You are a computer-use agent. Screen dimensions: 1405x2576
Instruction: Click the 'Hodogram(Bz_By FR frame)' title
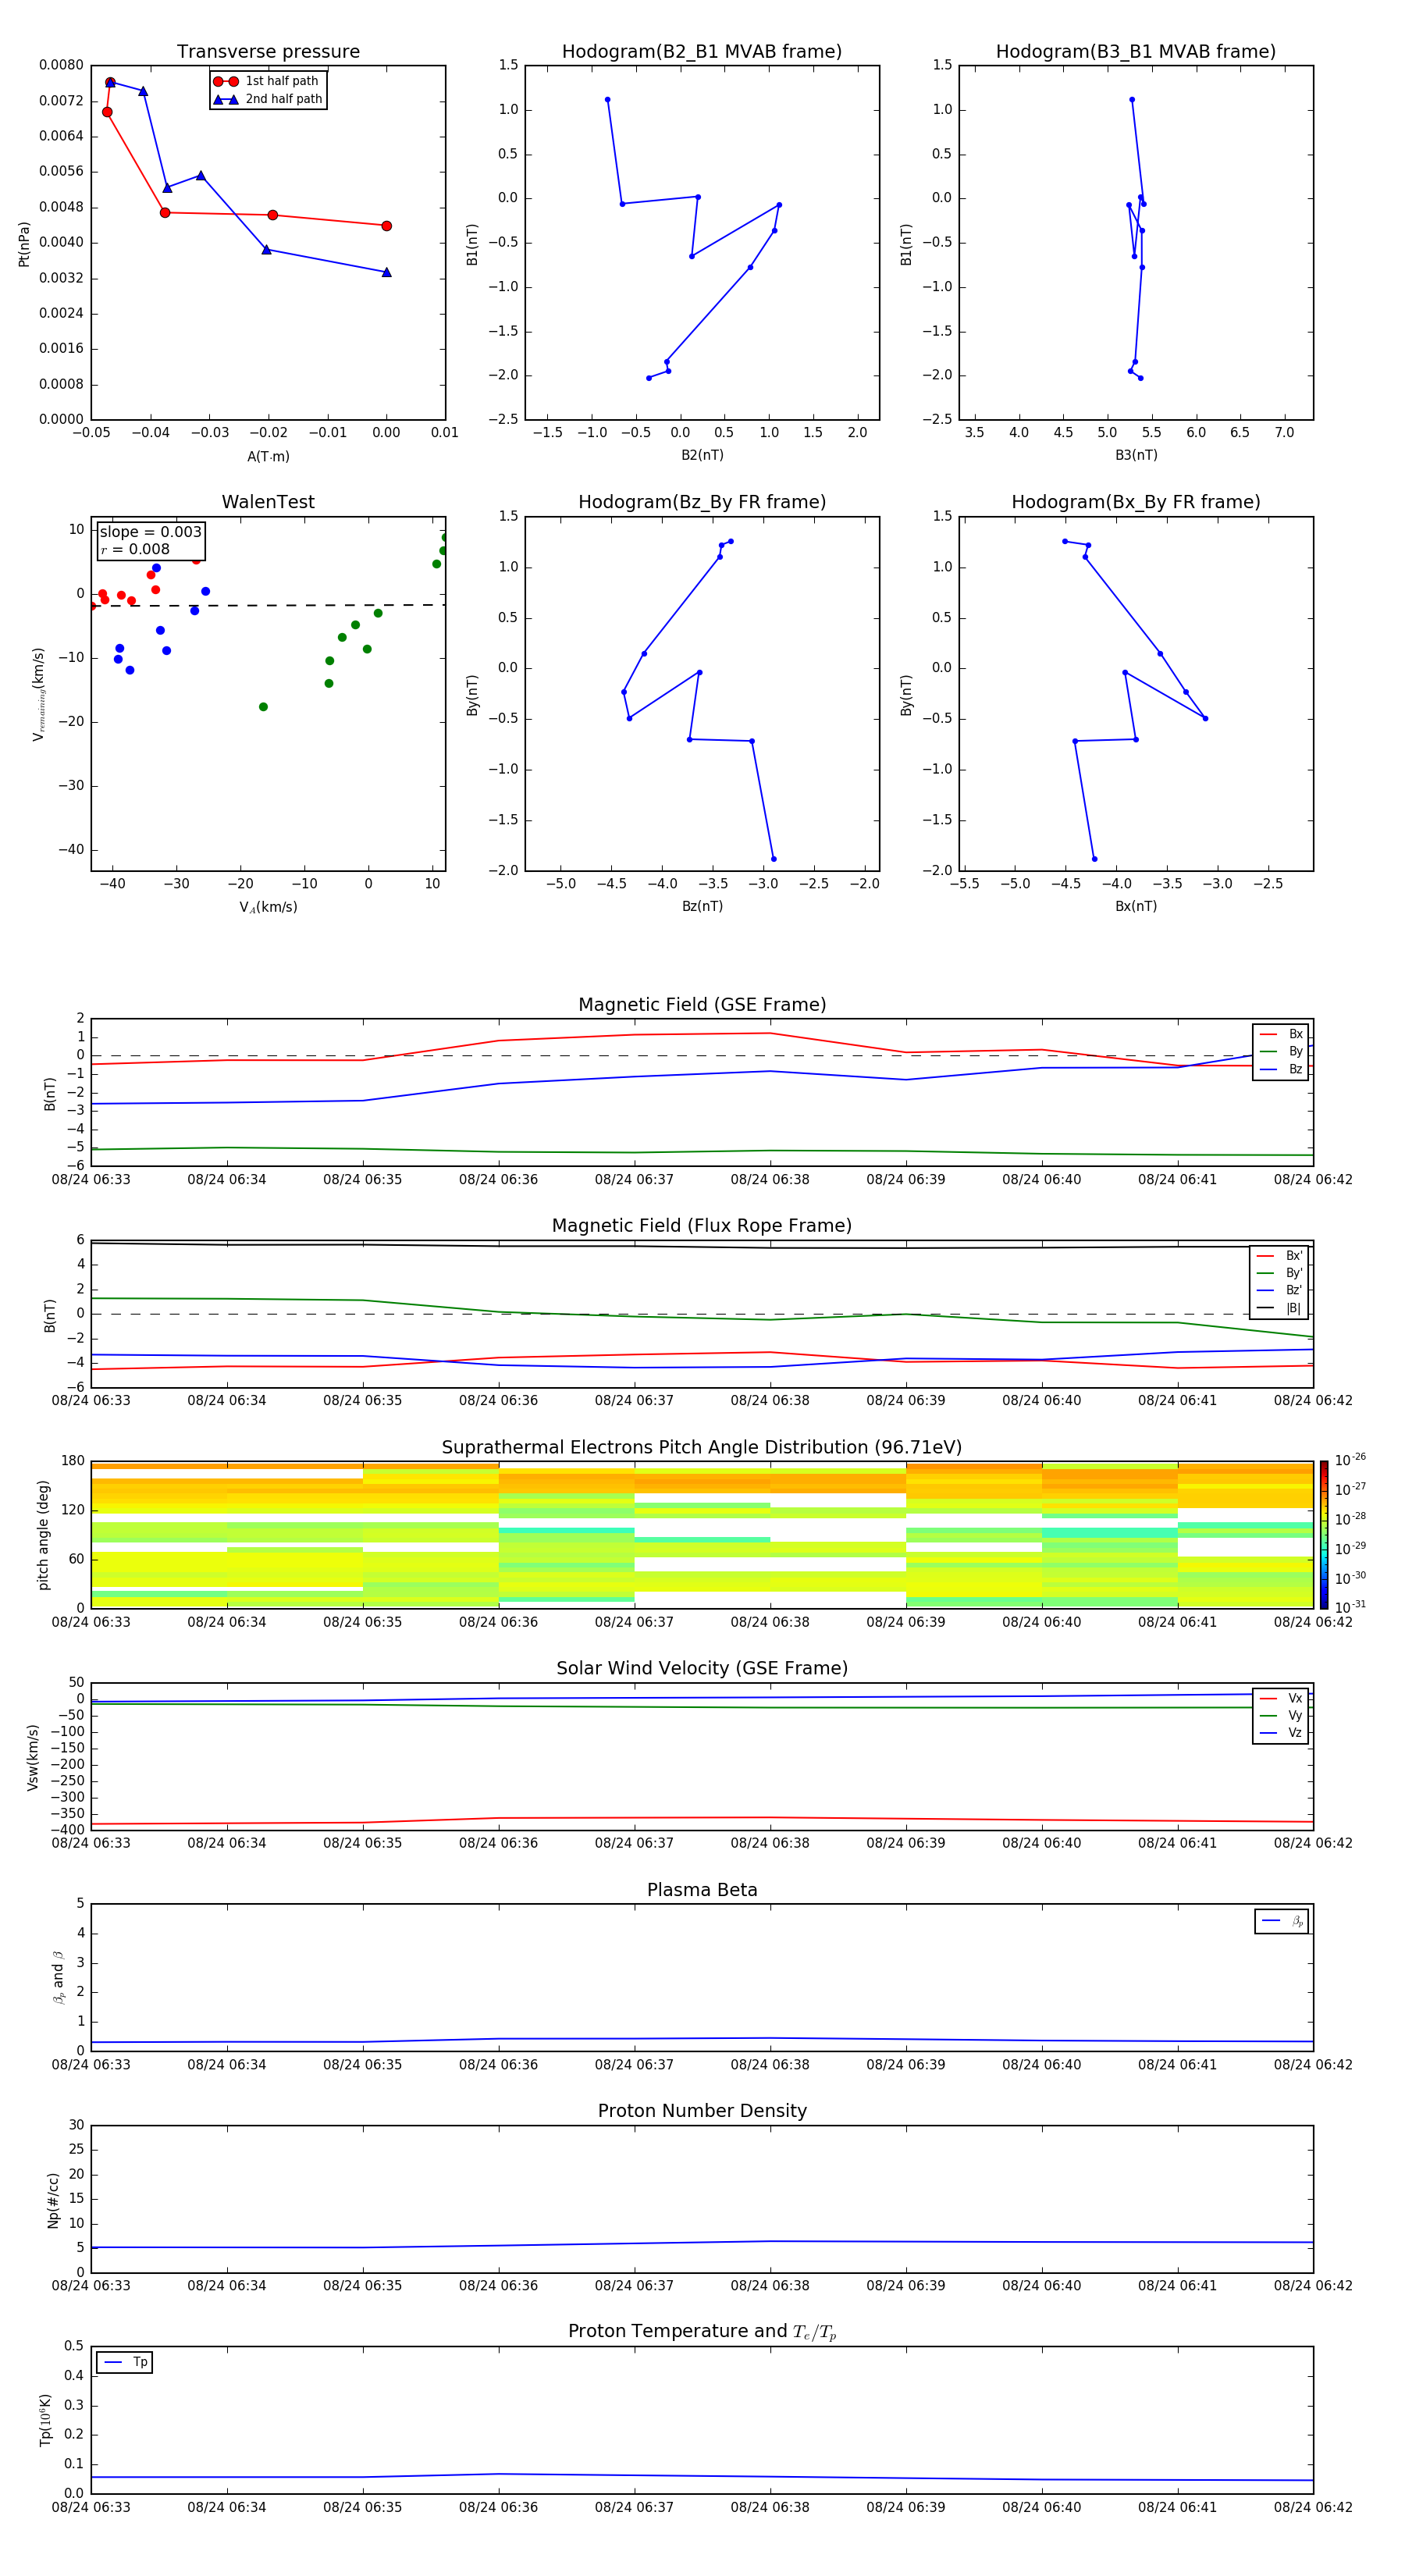(x=702, y=502)
